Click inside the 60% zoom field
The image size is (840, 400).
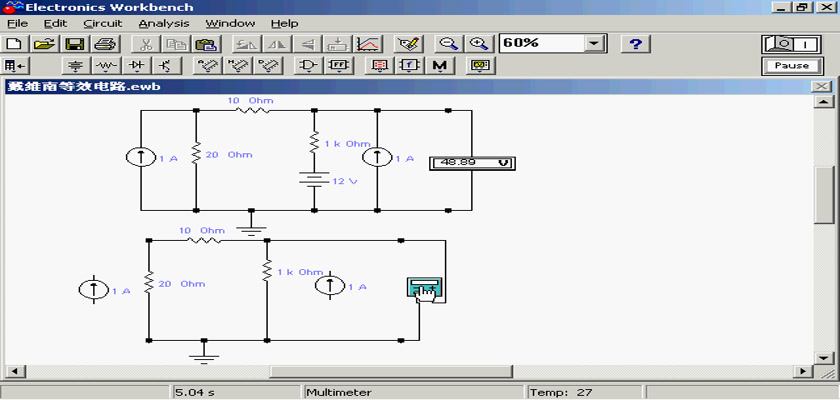542,44
